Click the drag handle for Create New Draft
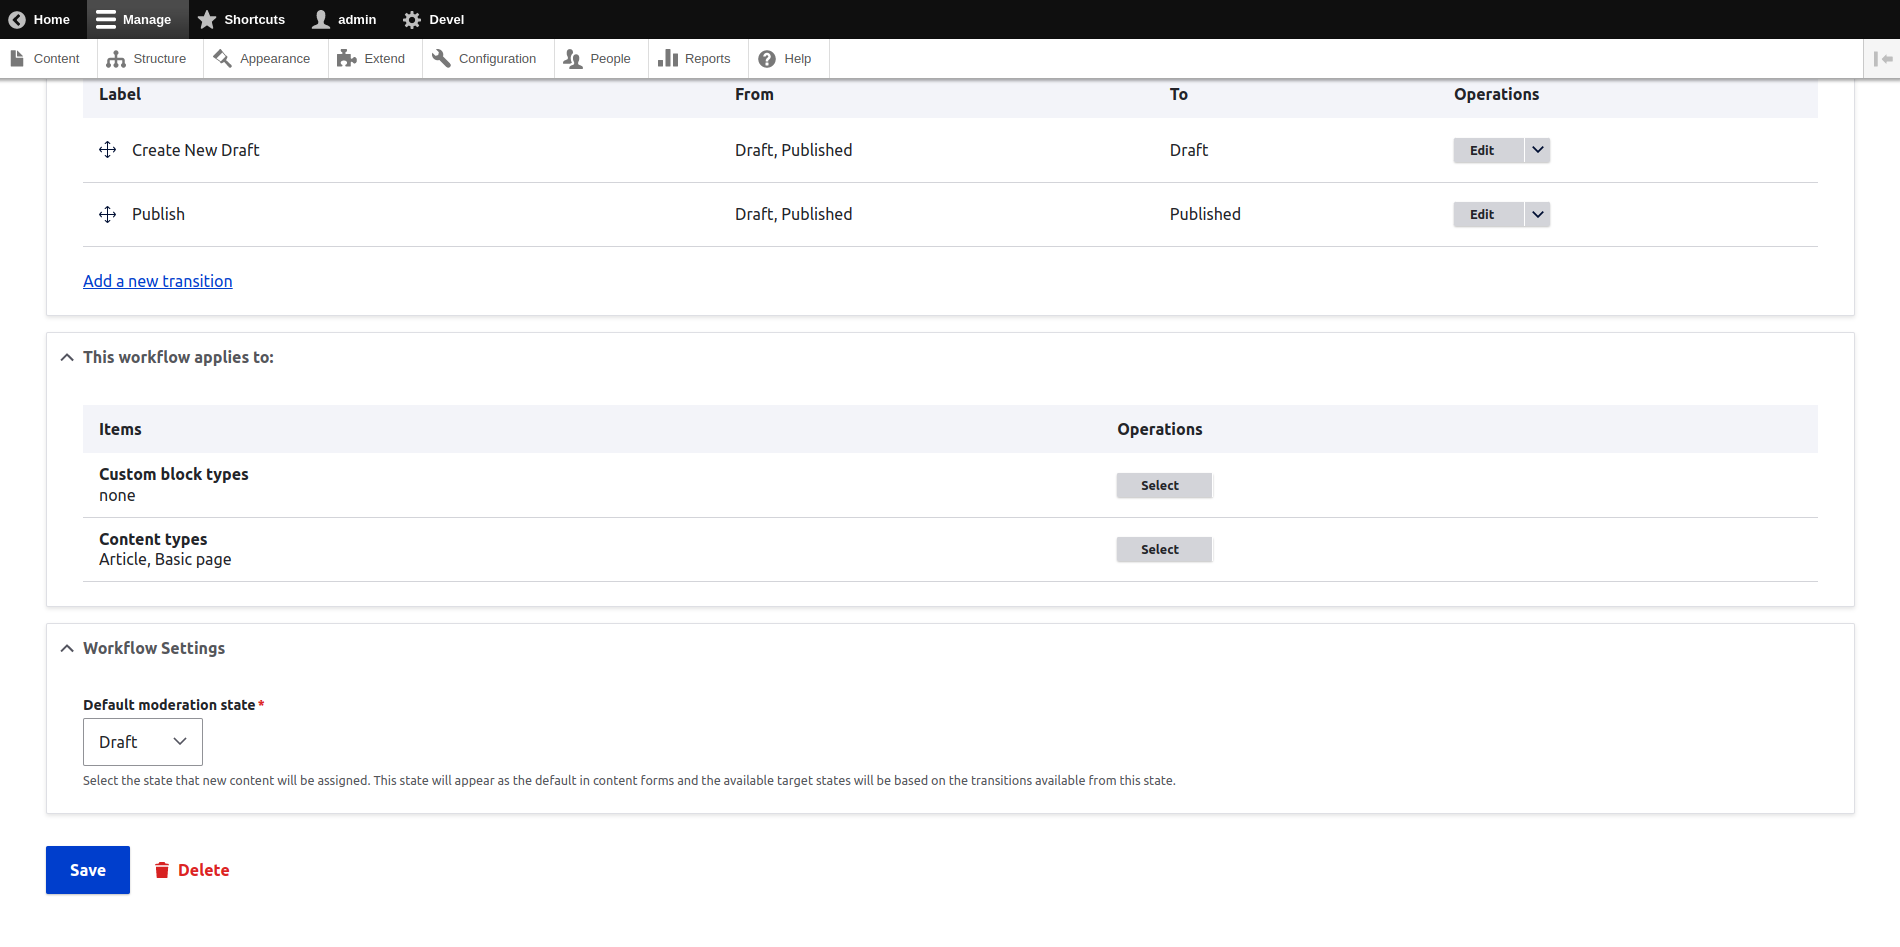This screenshot has width=1900, height=947. pyautogui.click(x=107, y=150)
